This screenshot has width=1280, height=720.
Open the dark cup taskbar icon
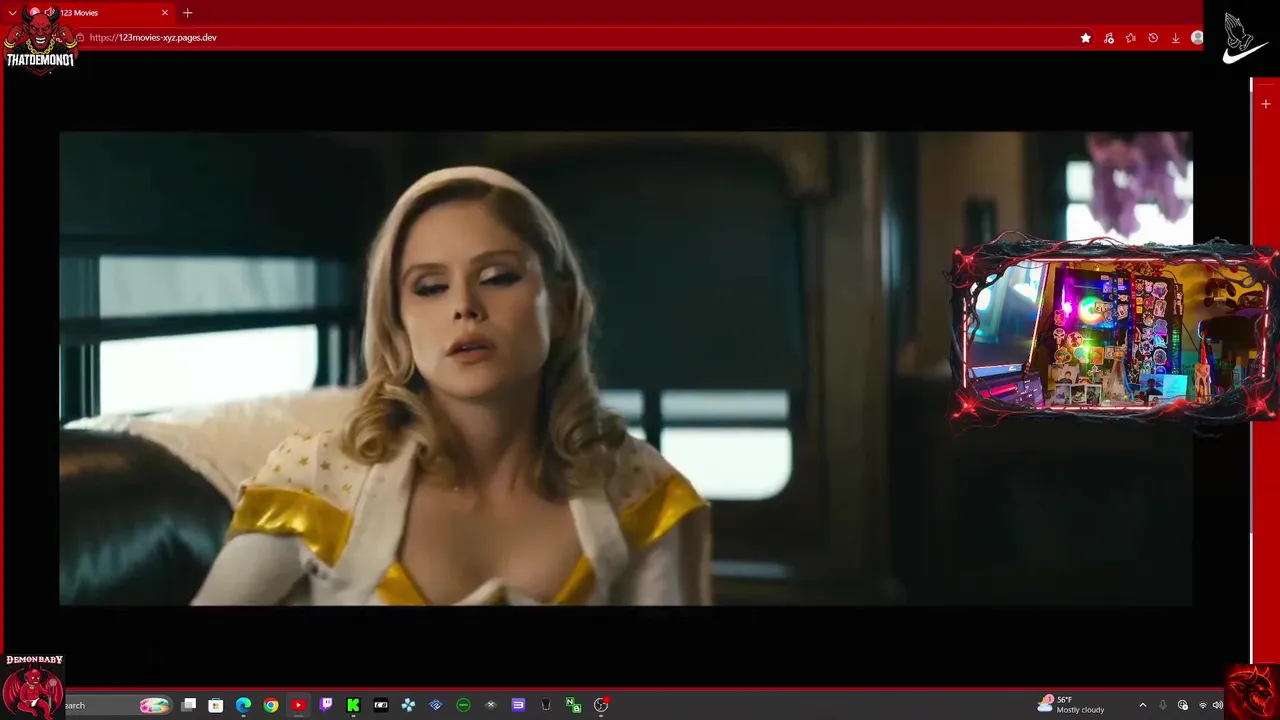point(546,705)
